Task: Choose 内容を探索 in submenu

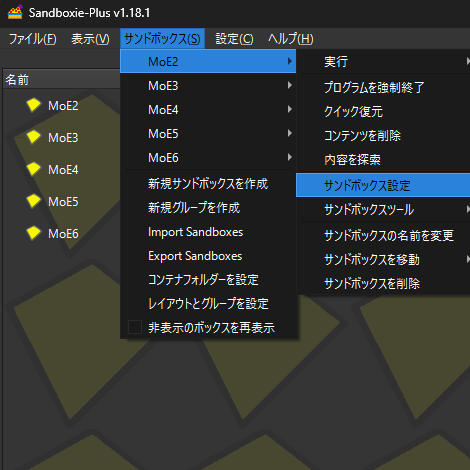Action: click(x=383, y=160)
